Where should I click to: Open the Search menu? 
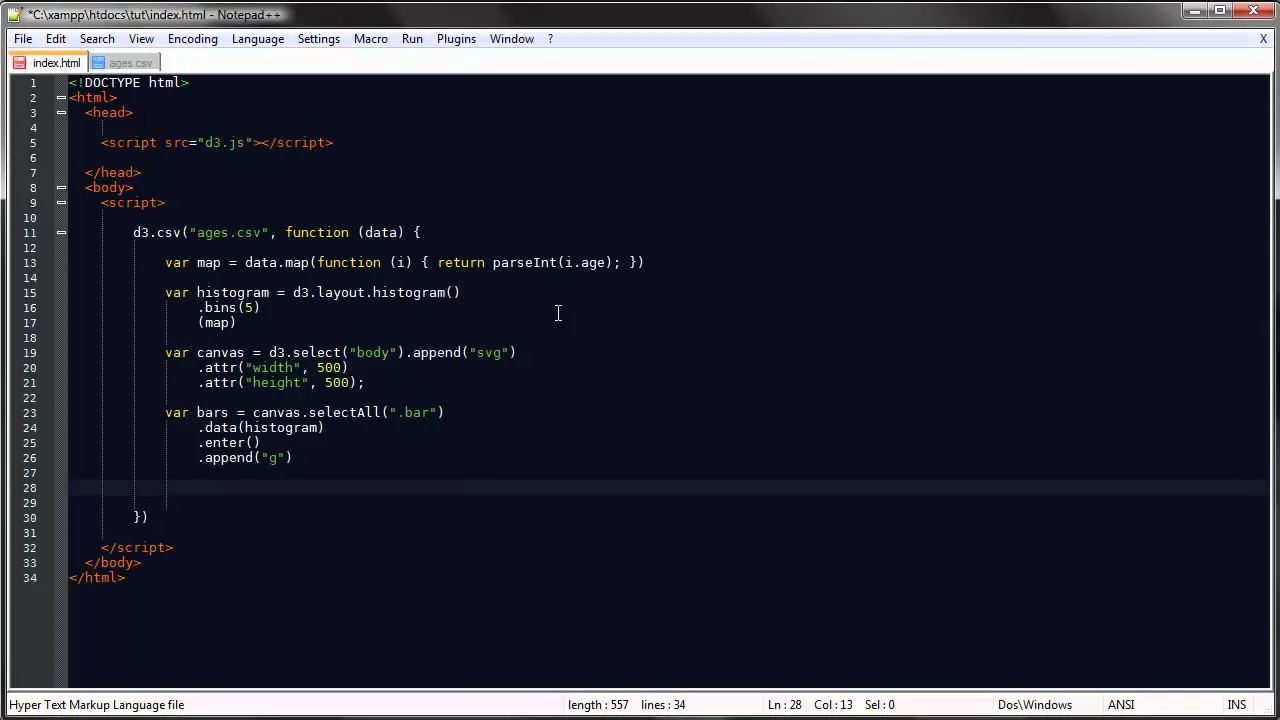point(97,39)
